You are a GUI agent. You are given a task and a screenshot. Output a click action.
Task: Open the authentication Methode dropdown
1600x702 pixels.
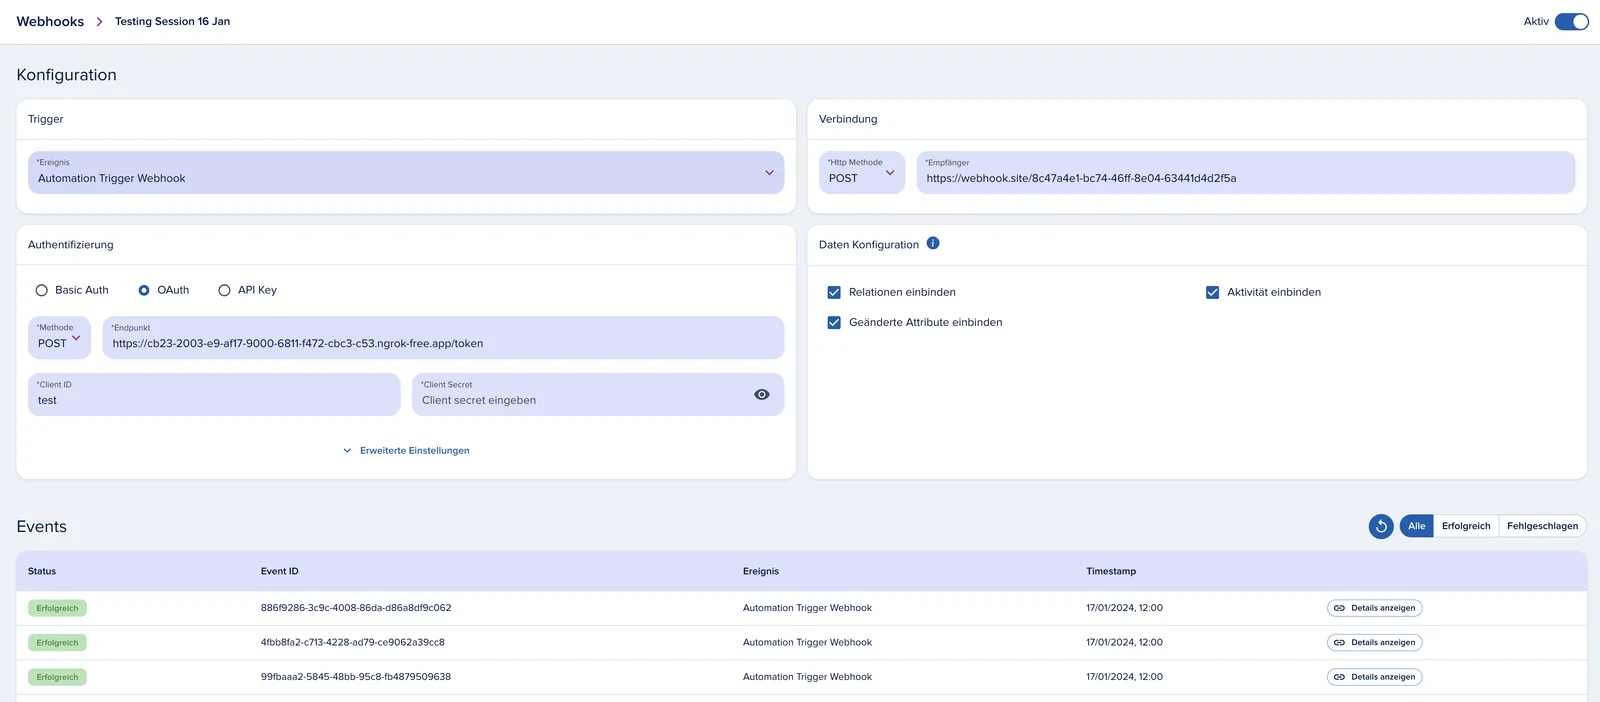click(x=59, y=337)
